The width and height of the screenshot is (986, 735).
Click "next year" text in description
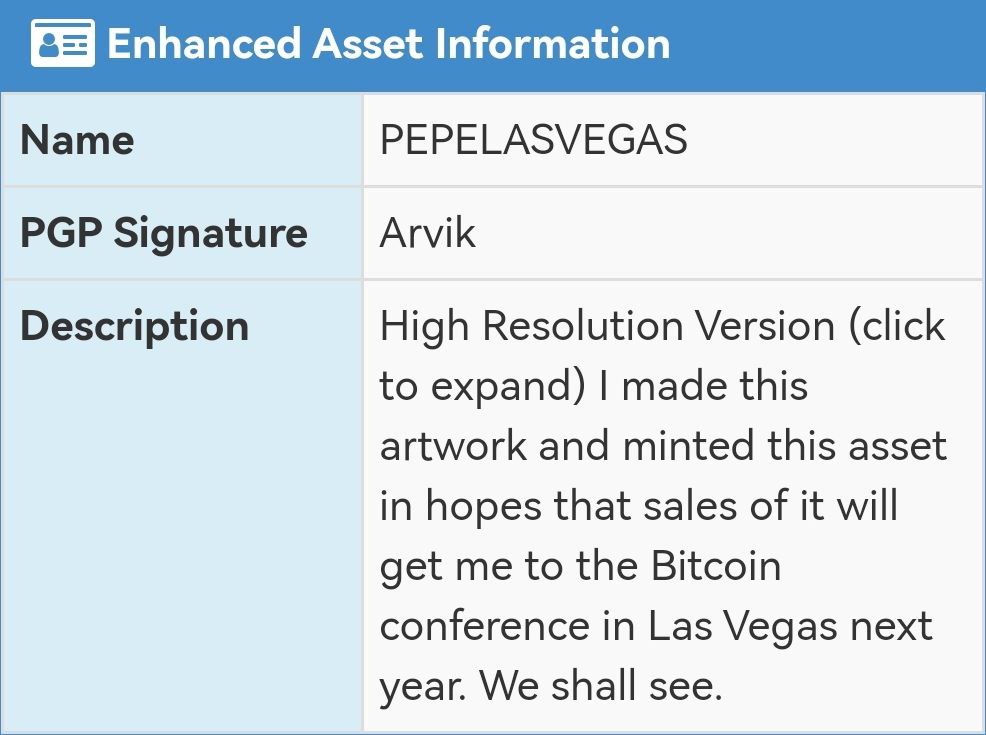[656, 656]
